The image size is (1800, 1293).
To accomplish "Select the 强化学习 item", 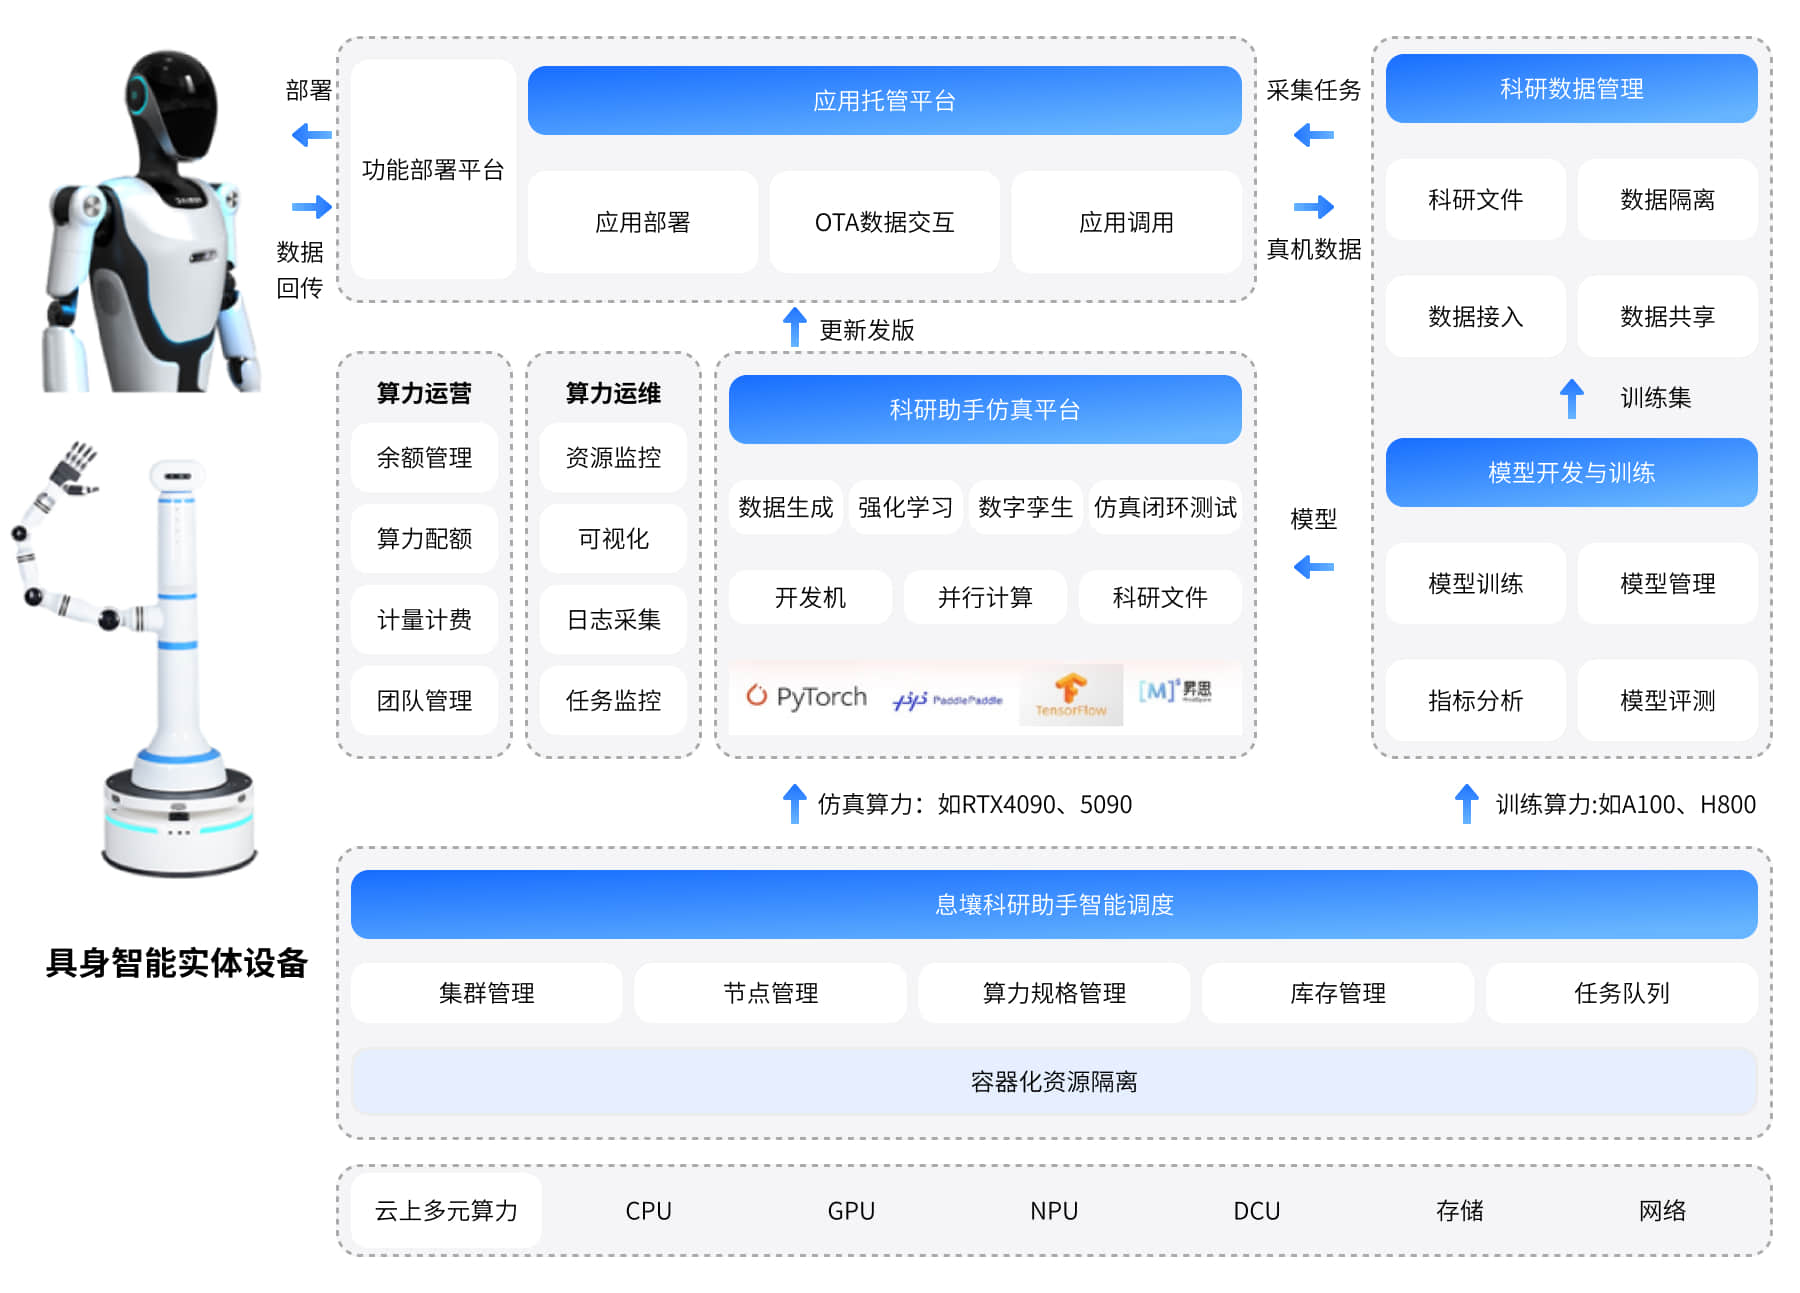I will pos(905,507).
